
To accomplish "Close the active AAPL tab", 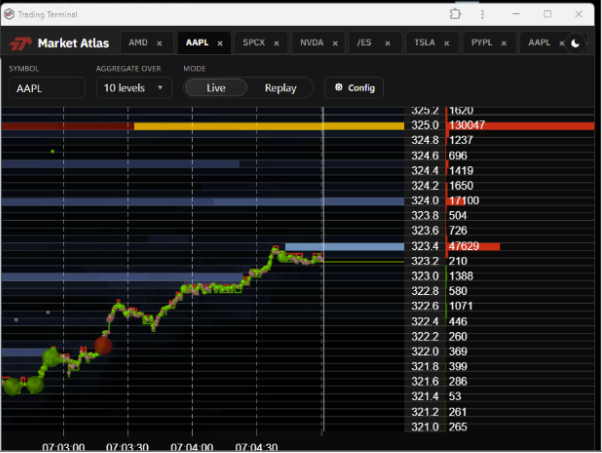I will 220,43.
